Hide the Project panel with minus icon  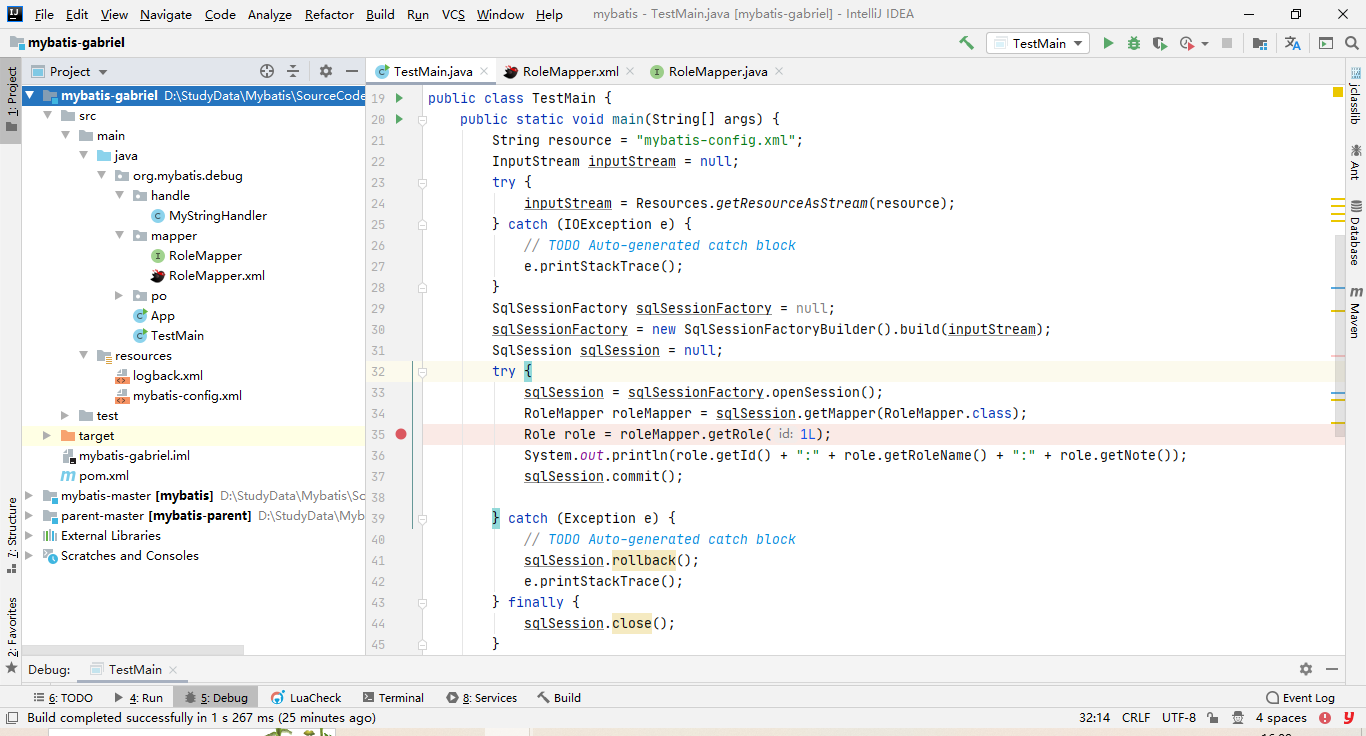point(351,71)
